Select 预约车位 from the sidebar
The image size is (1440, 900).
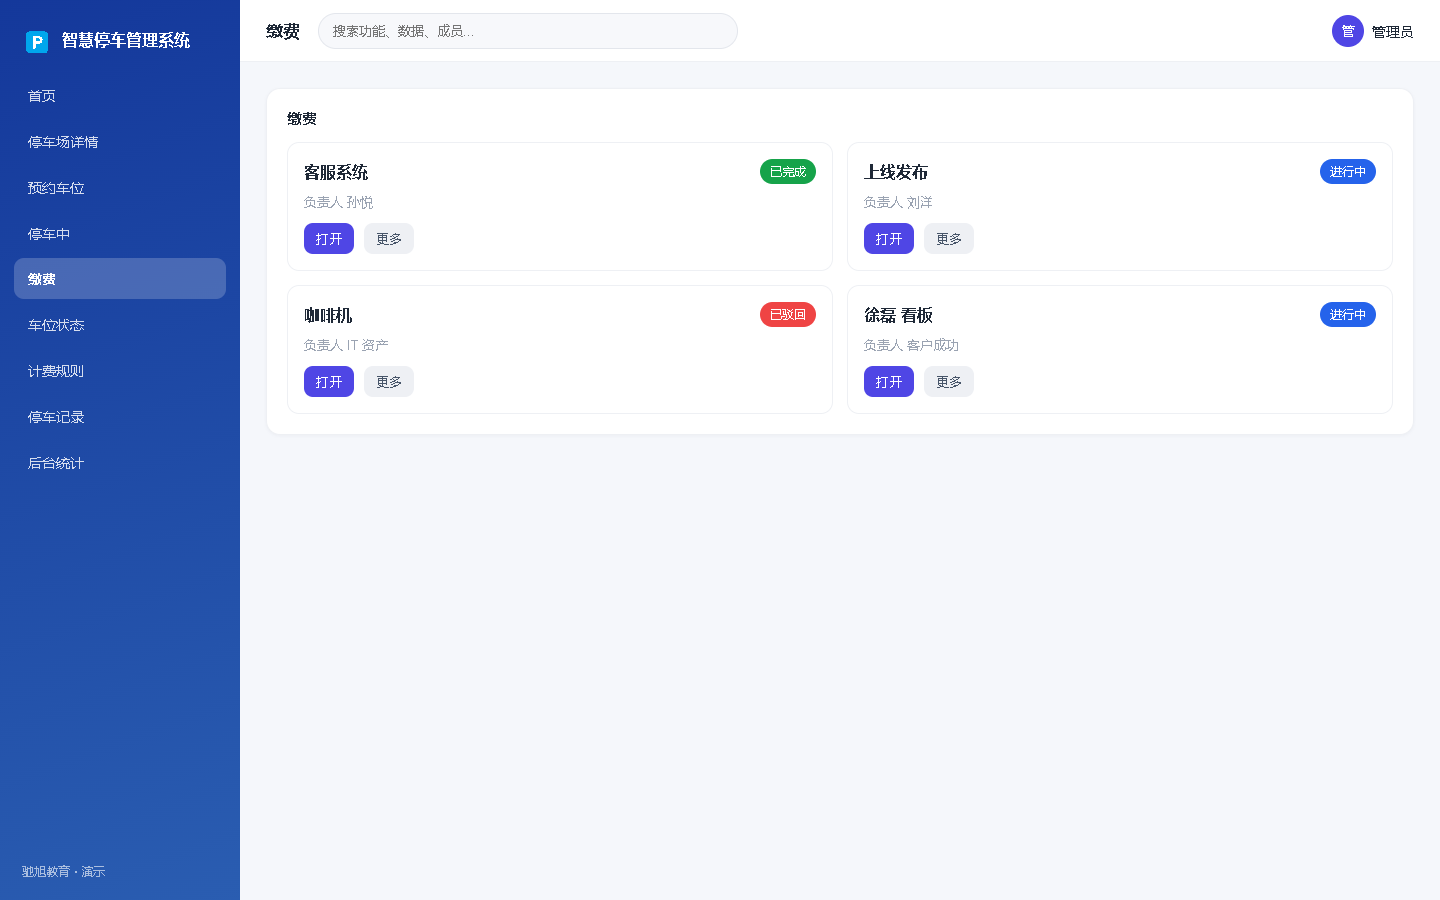pyautogui.click(x=120, y=188)
